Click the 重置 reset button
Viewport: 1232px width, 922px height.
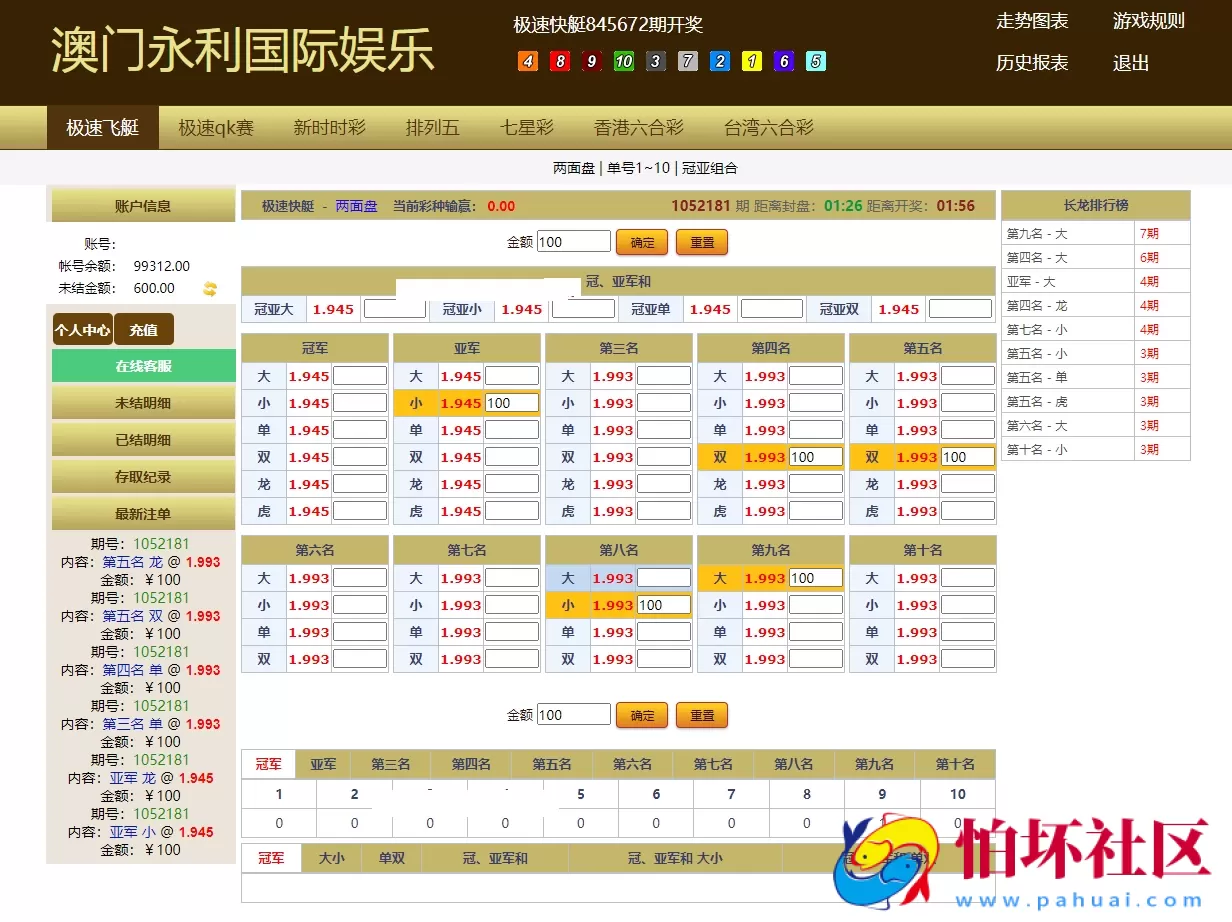(701, 241)
